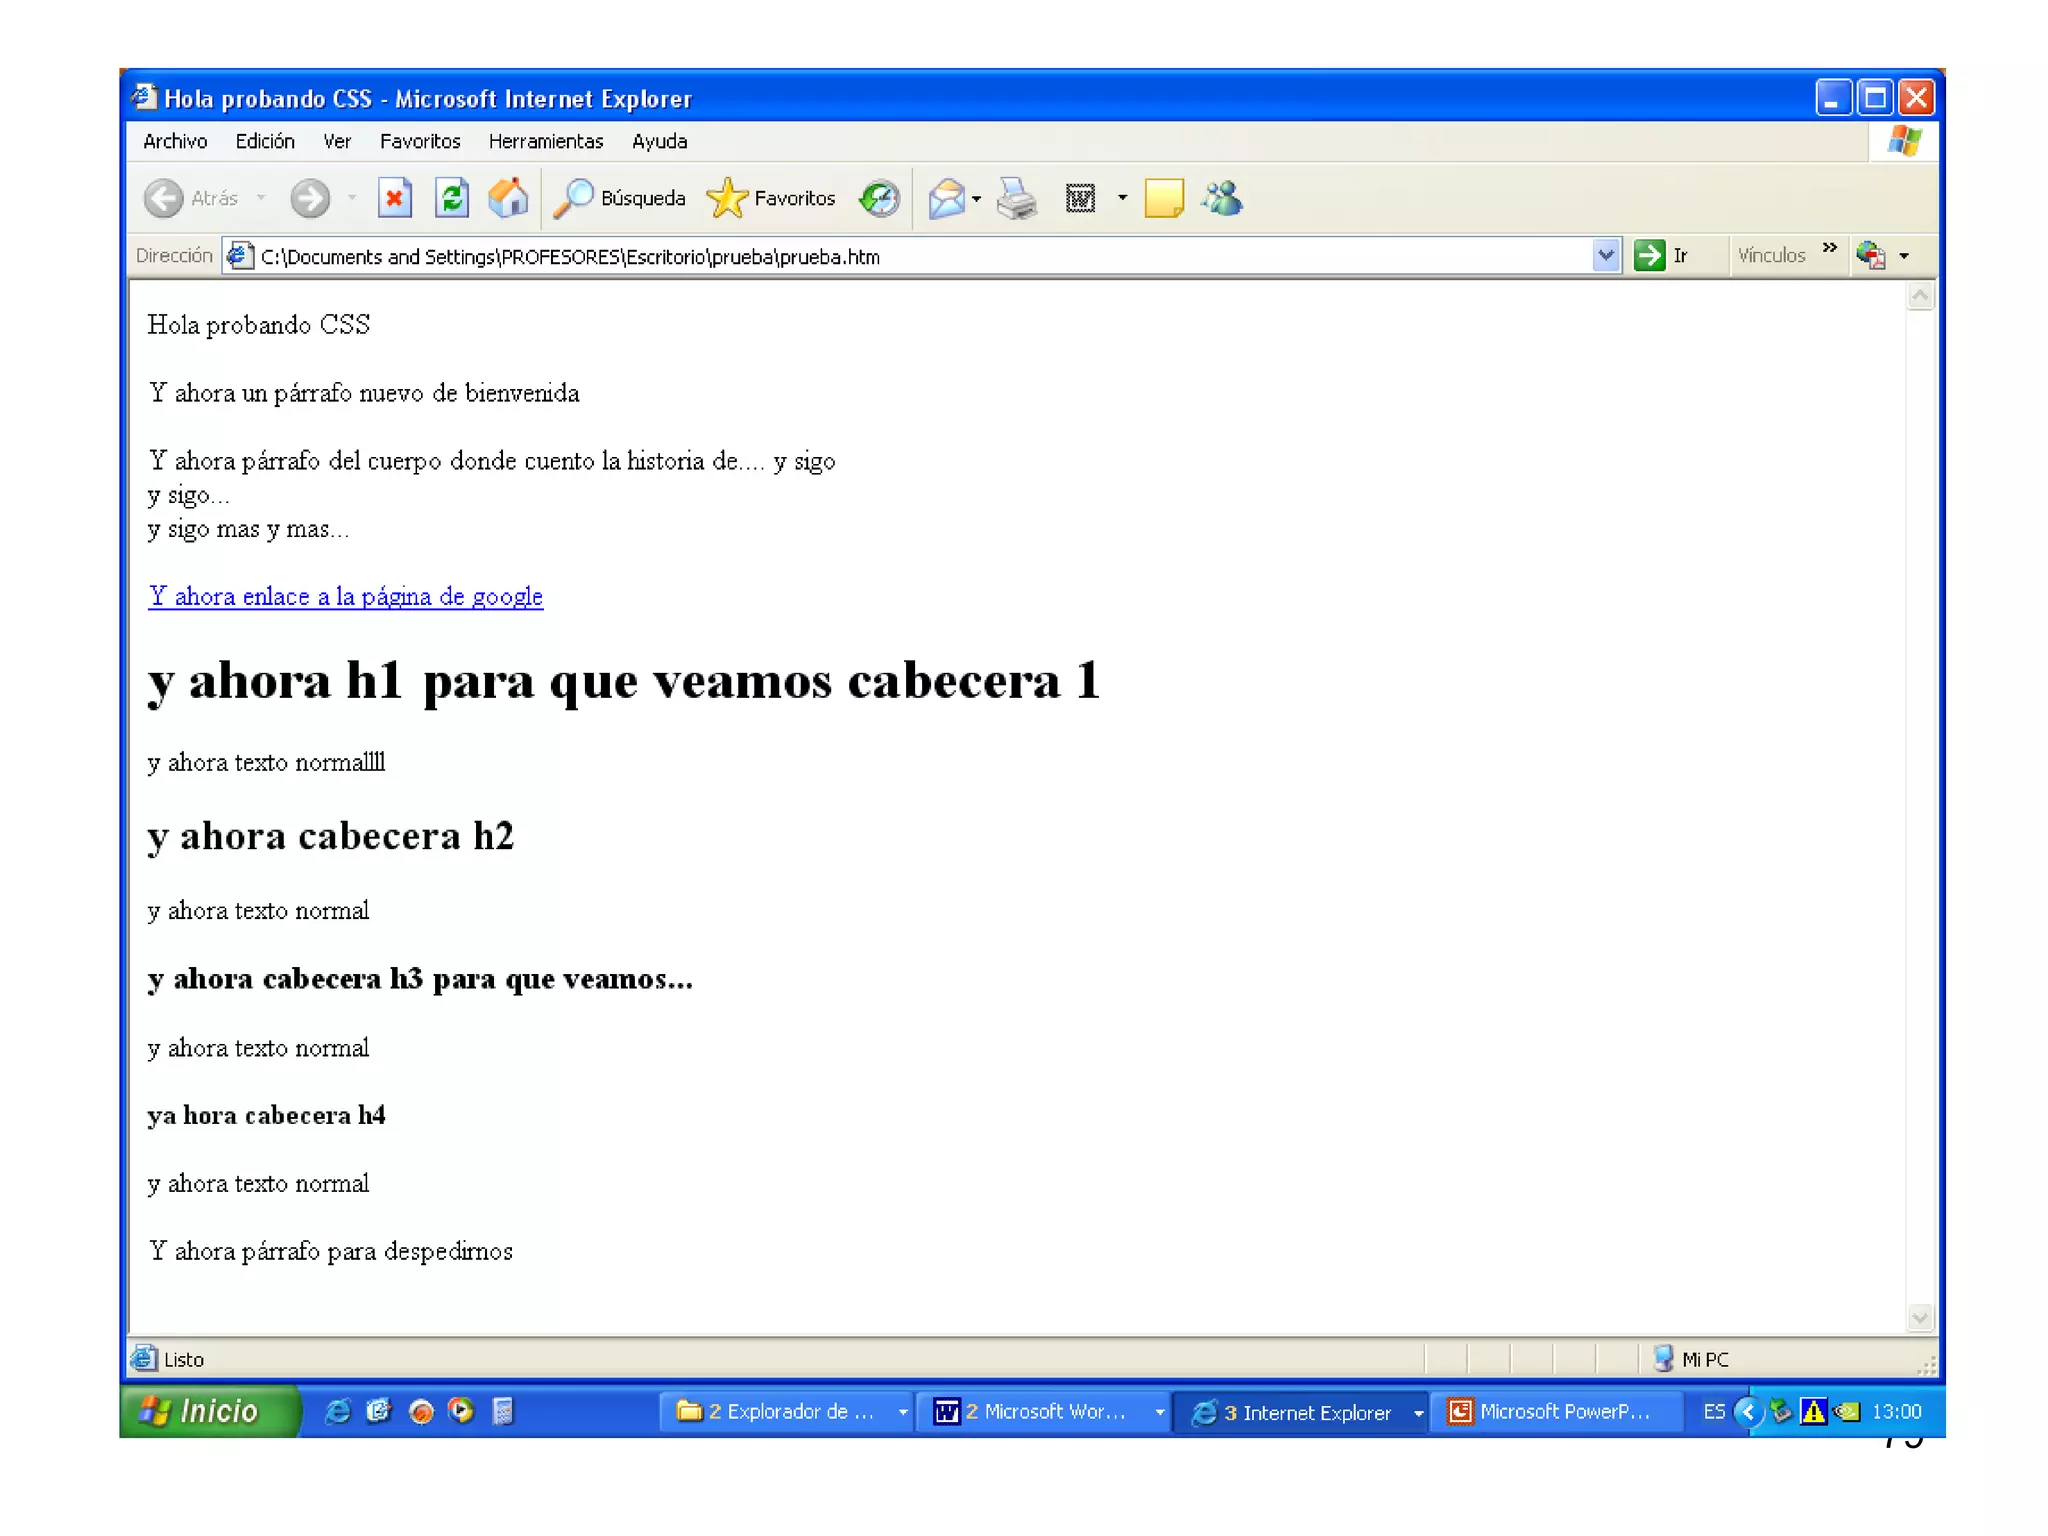Open the Búsqueda search button

pos(621,198)
